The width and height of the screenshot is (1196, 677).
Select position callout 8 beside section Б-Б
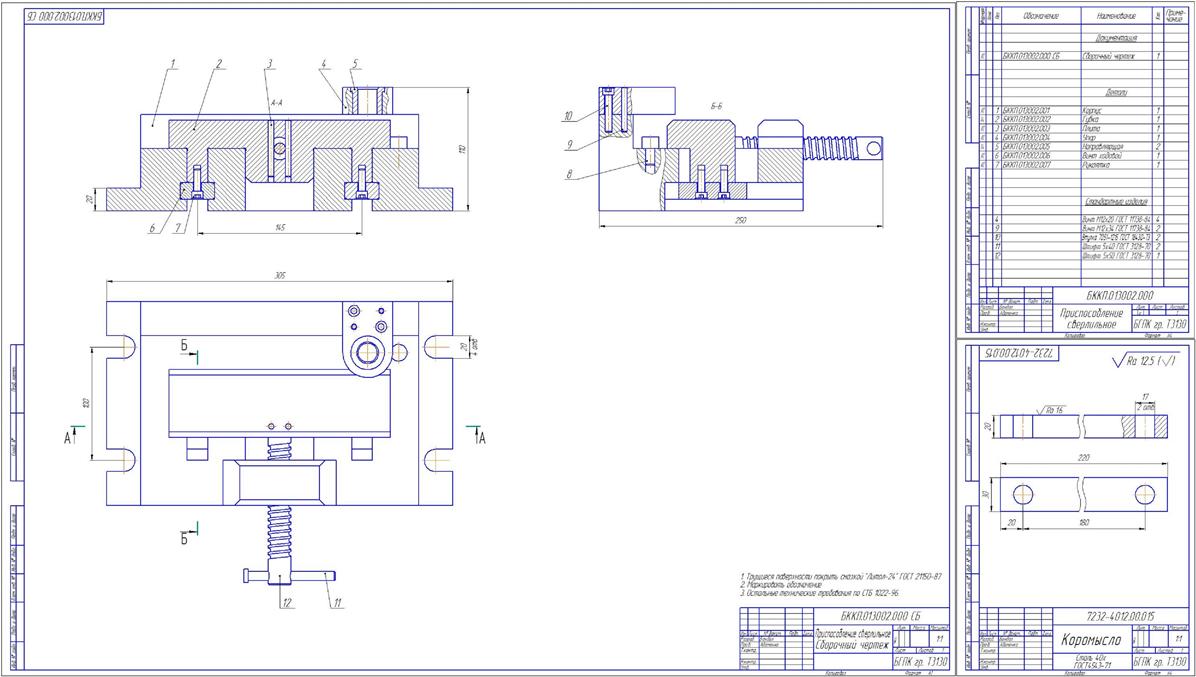coord(570,173)
